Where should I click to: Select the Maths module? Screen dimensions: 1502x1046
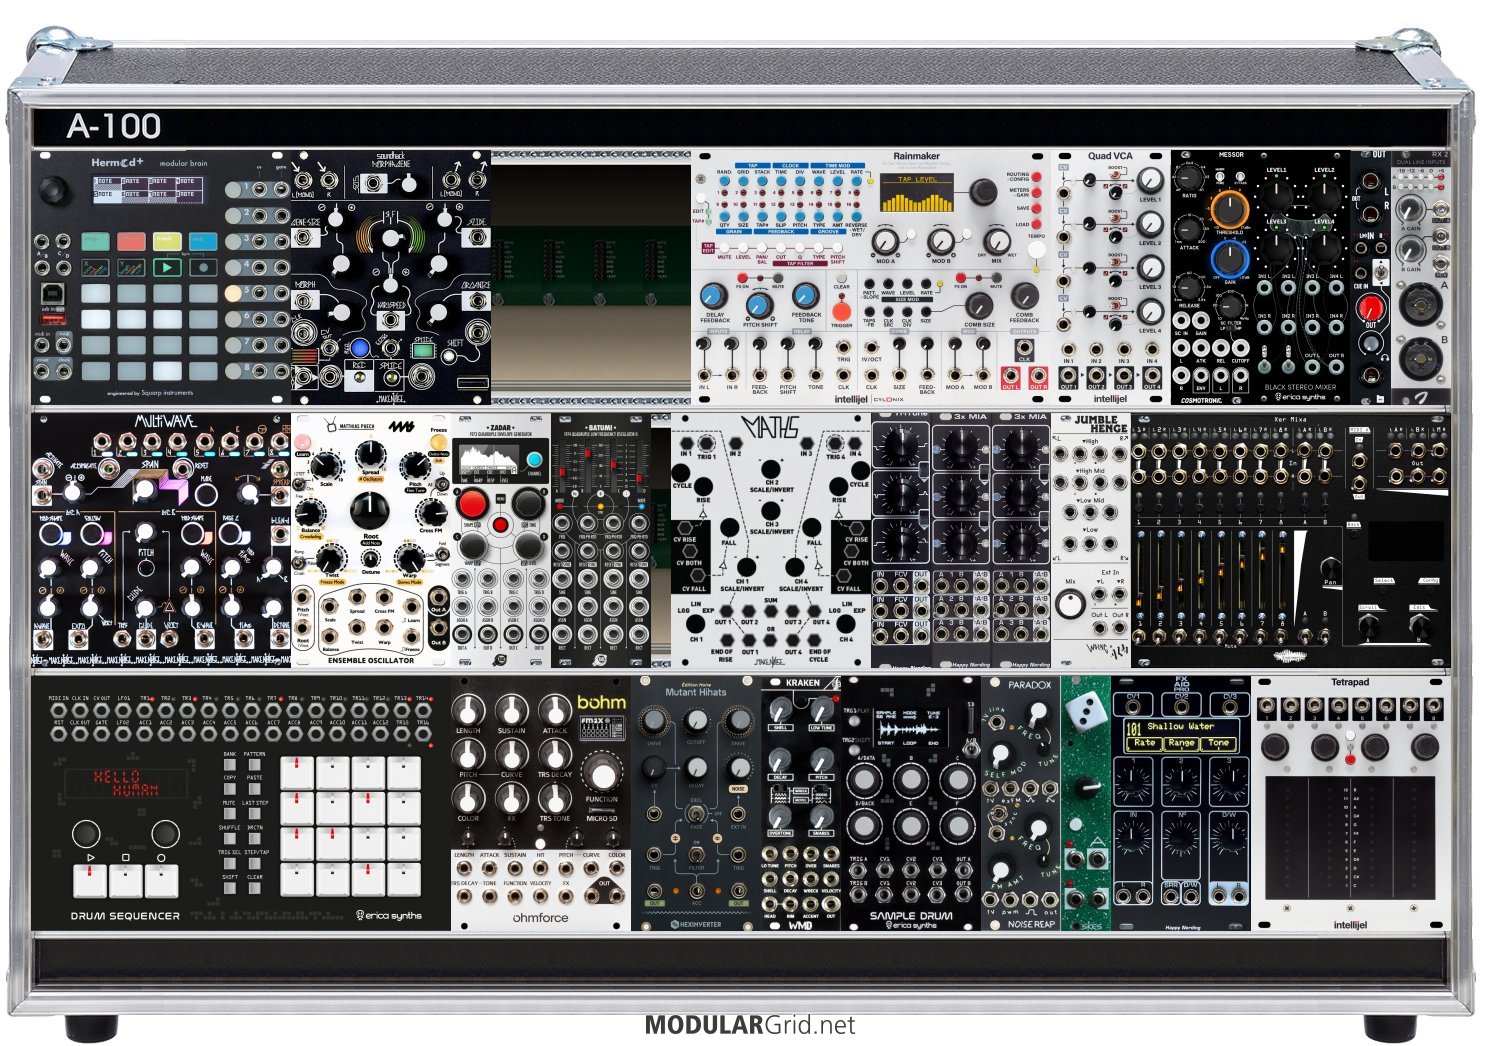point(771,541)
